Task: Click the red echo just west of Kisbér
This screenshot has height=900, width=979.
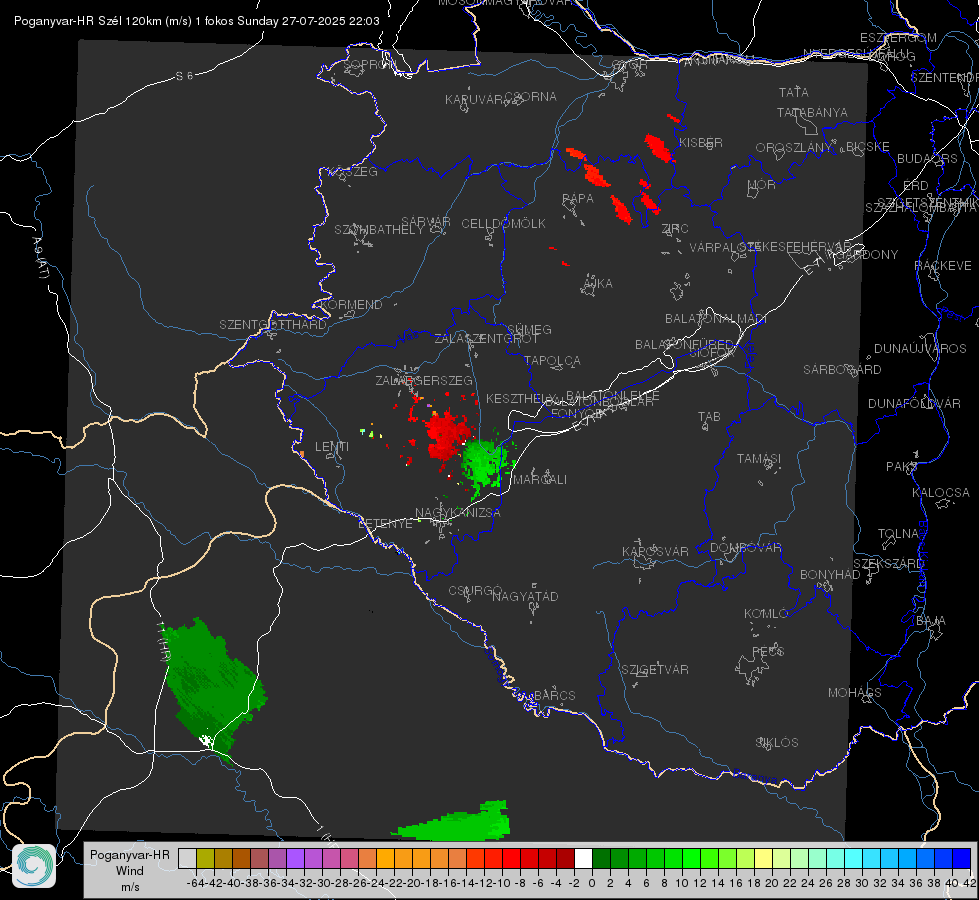Action: coord(657,147)
